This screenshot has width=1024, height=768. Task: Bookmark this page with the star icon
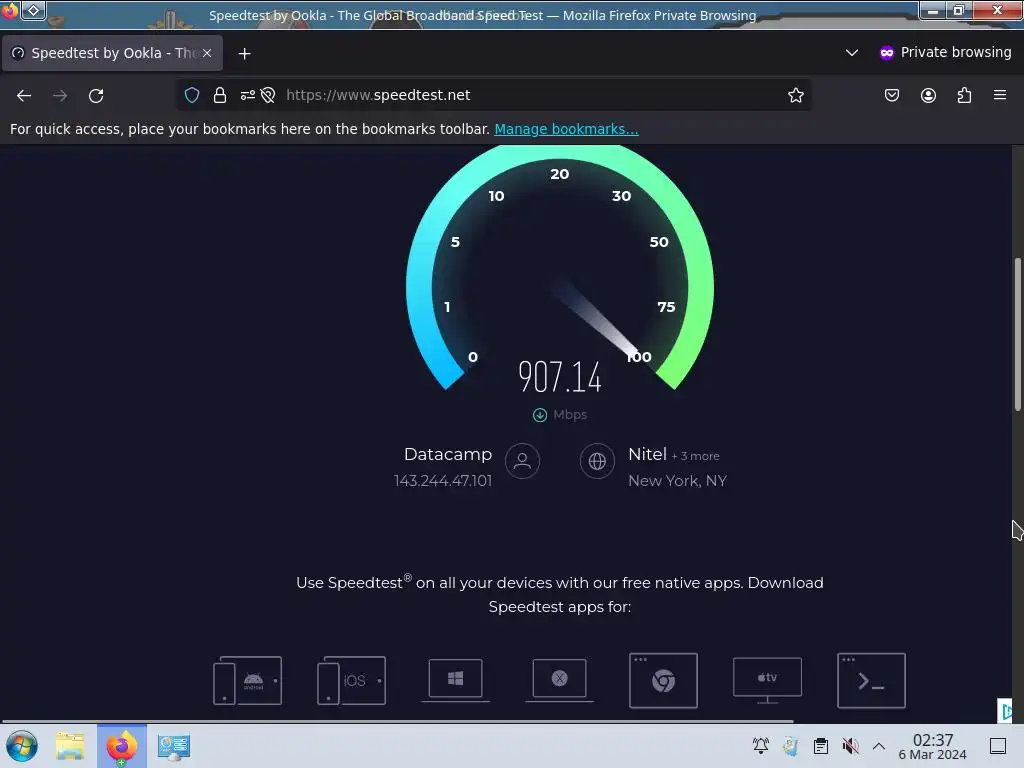coord(795,95)
